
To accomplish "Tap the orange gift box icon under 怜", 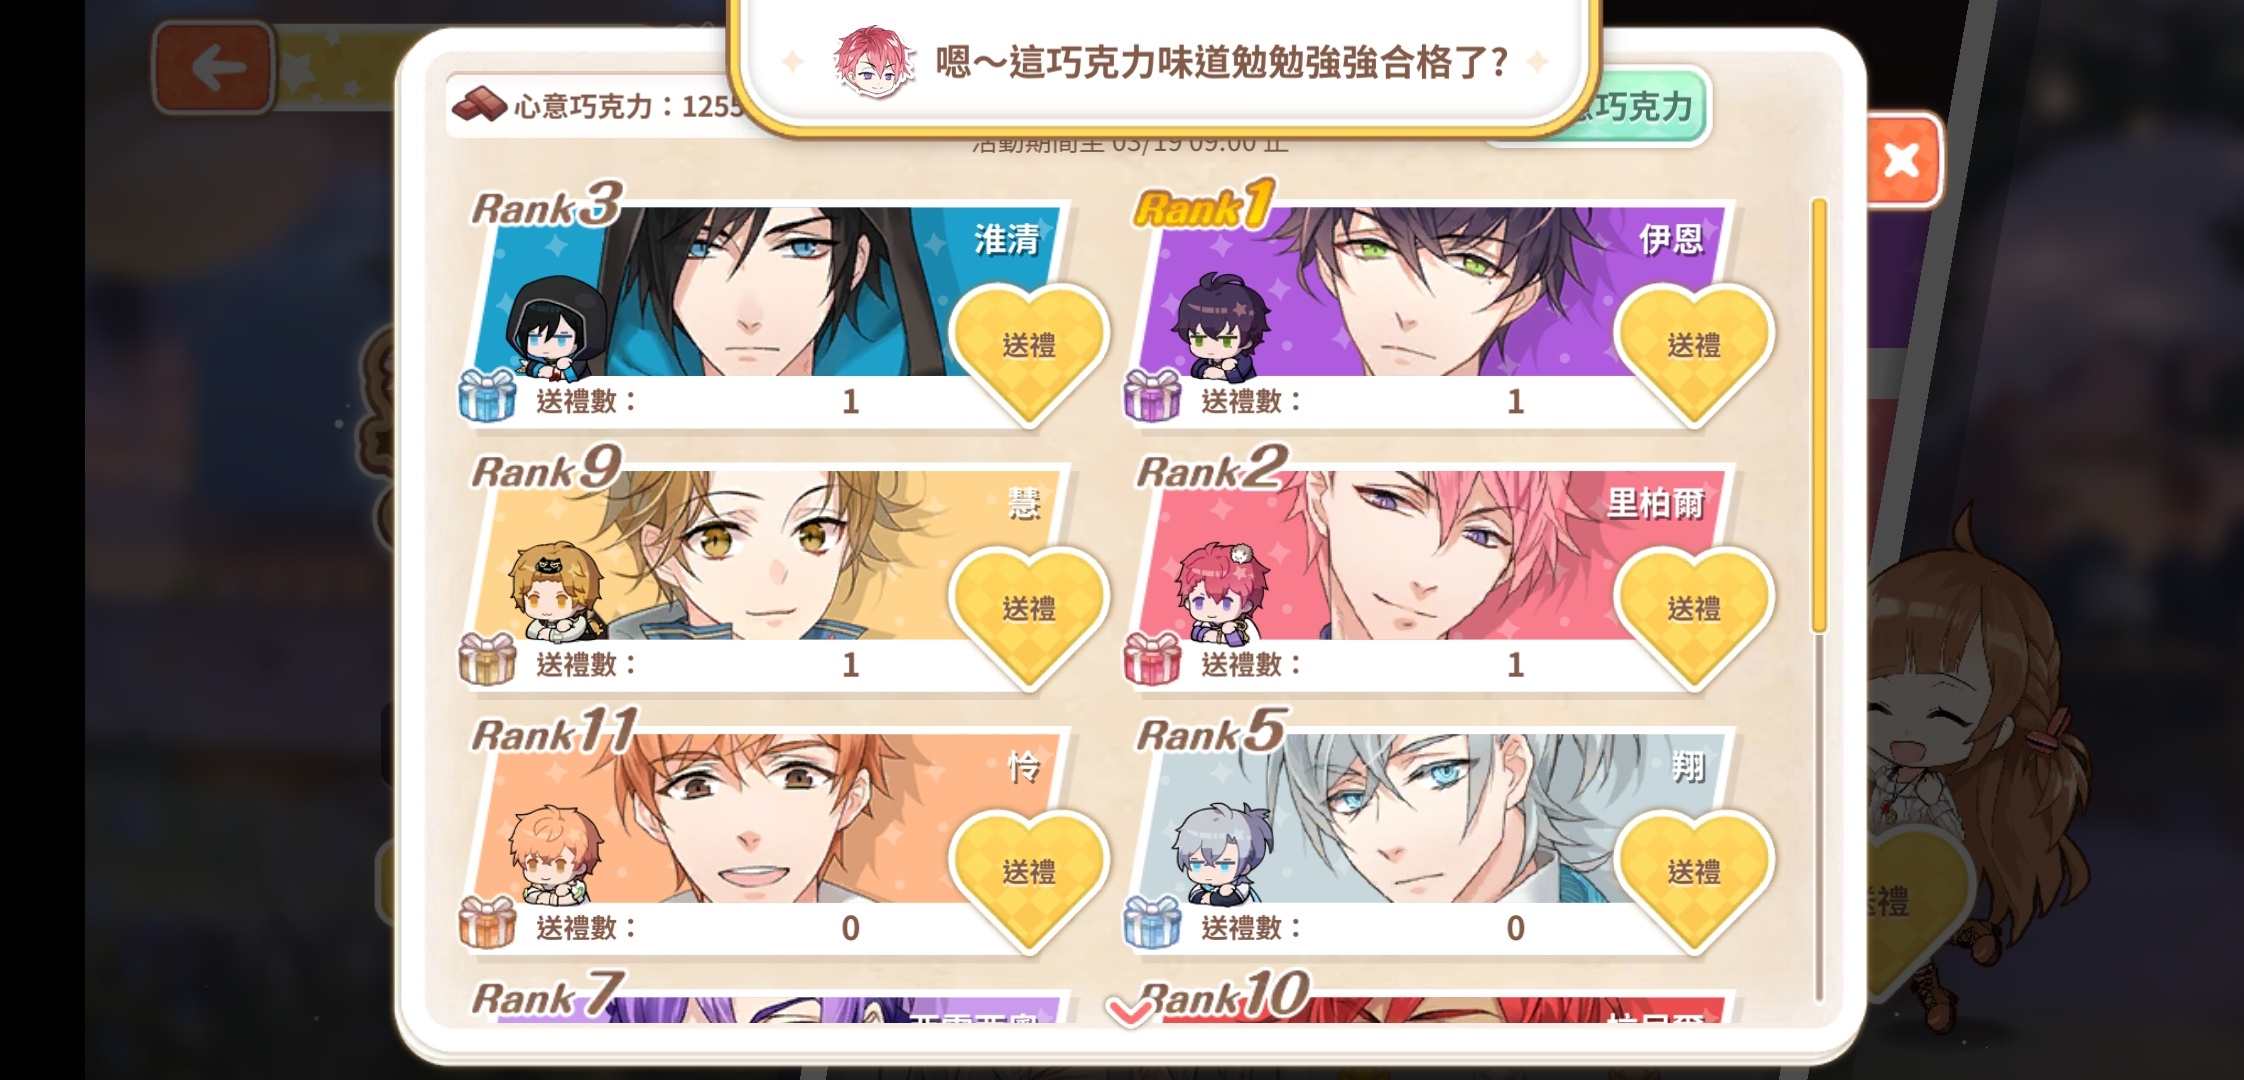I will coord(487,922).
